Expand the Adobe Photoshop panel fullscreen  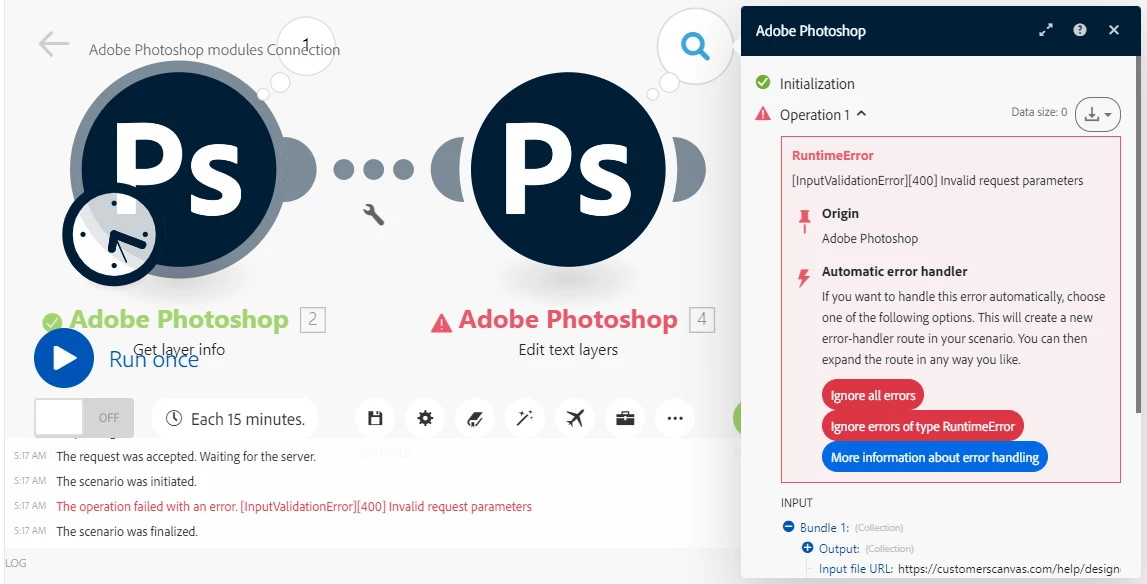click(1046, 30)
